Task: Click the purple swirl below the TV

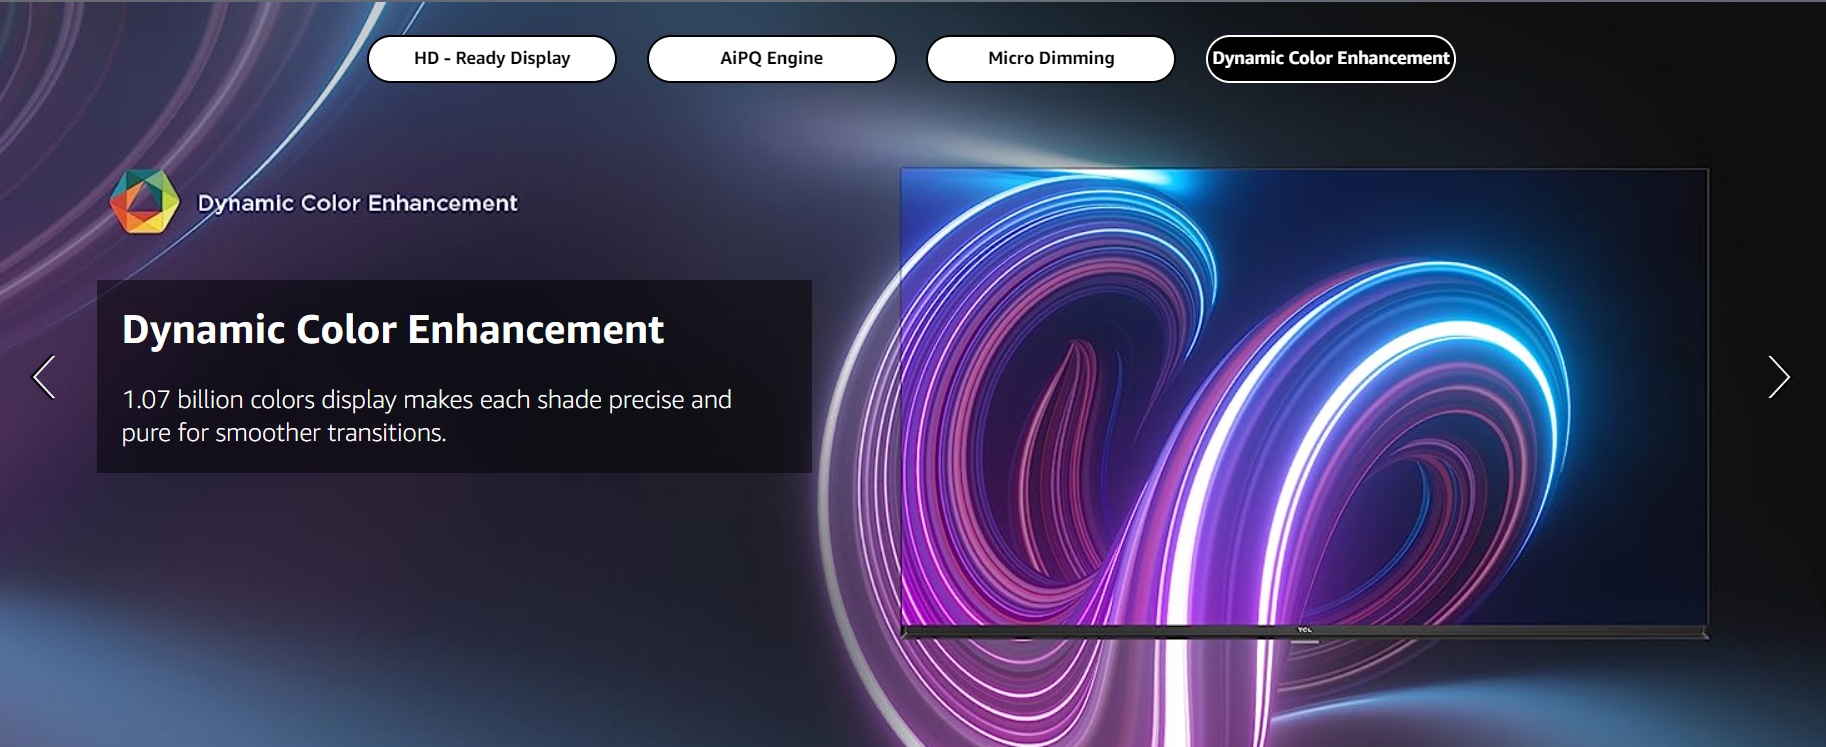Action: tap(1000, 690)
